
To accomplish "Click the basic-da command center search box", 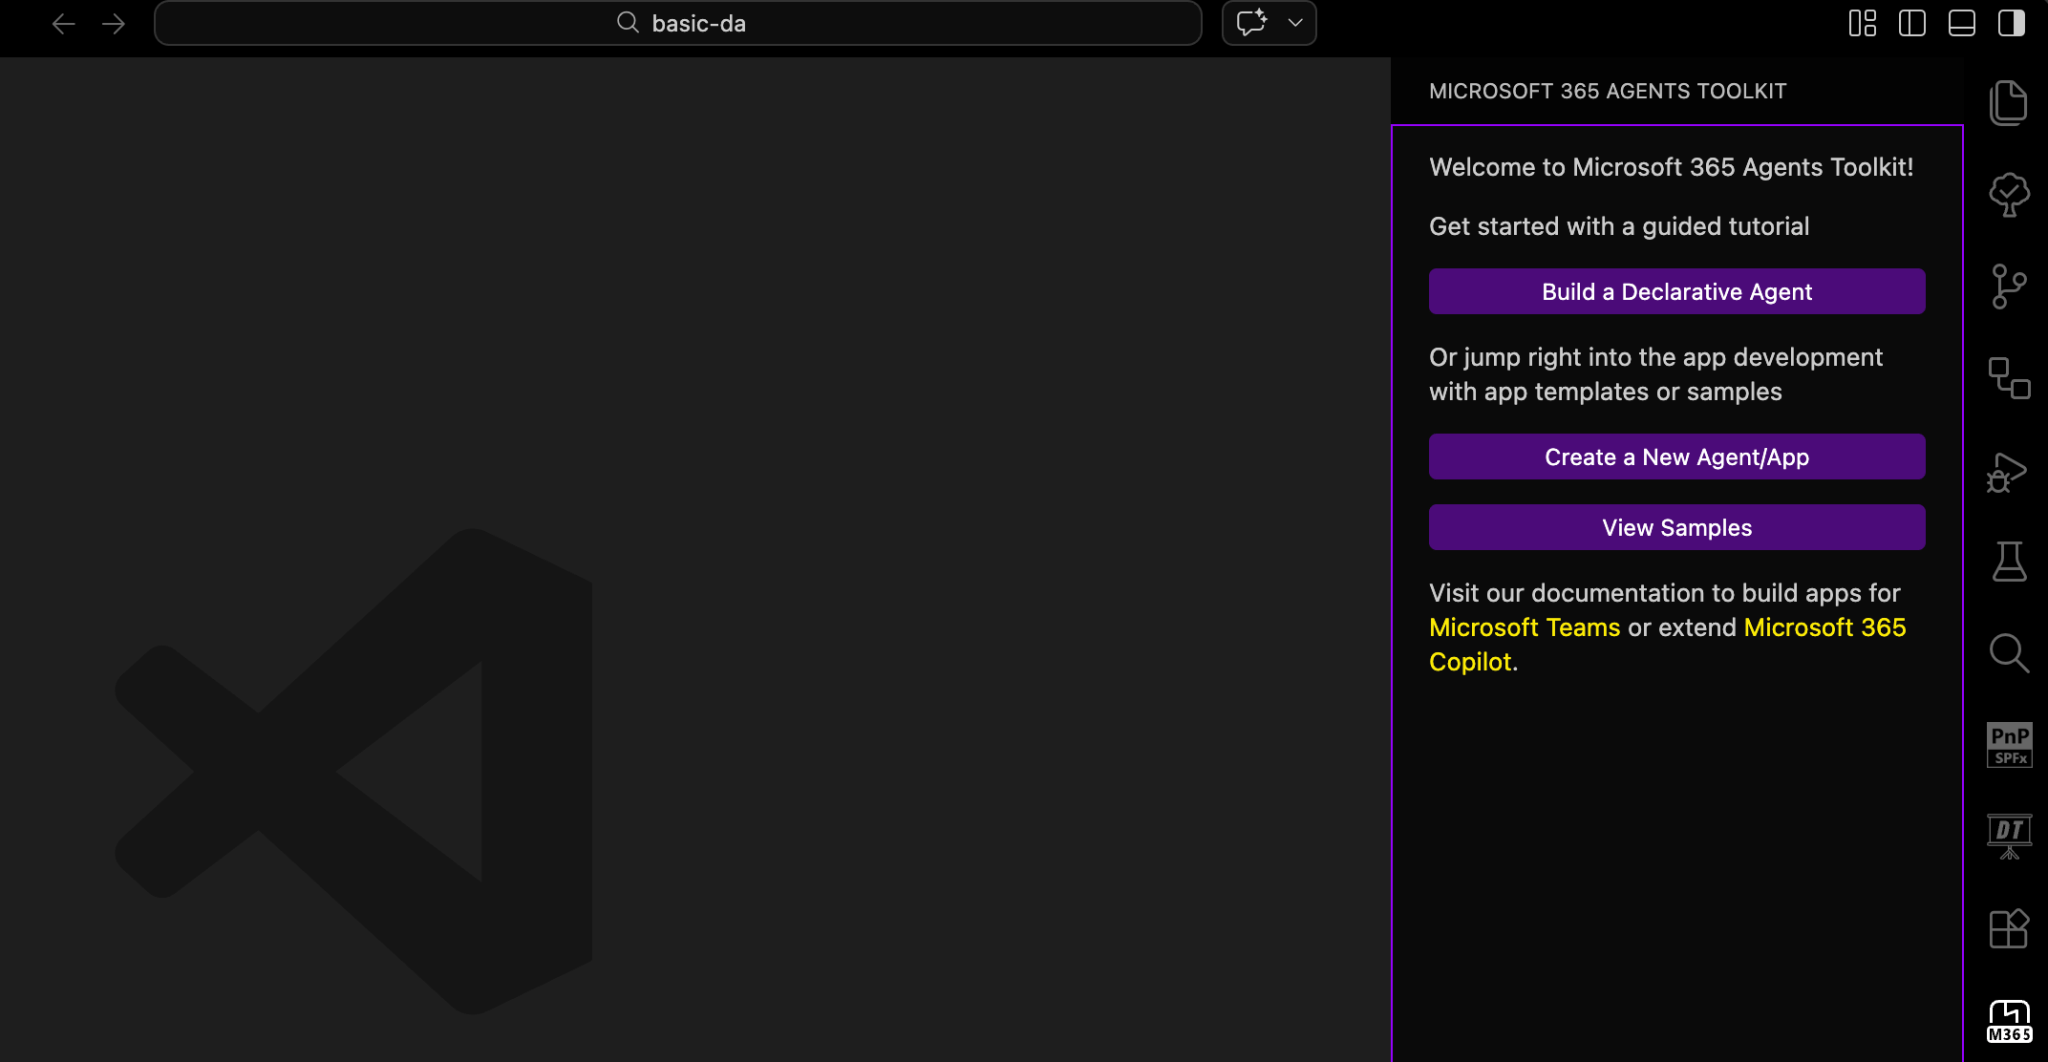I will pyautogui.click(x=678, y=23).
